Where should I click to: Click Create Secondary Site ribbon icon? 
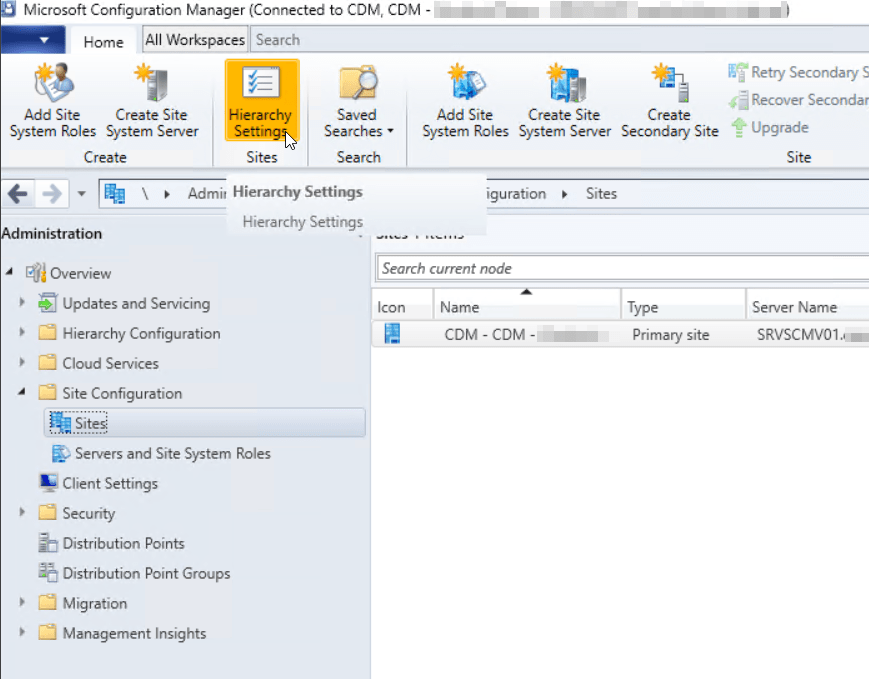coord(669,100)
